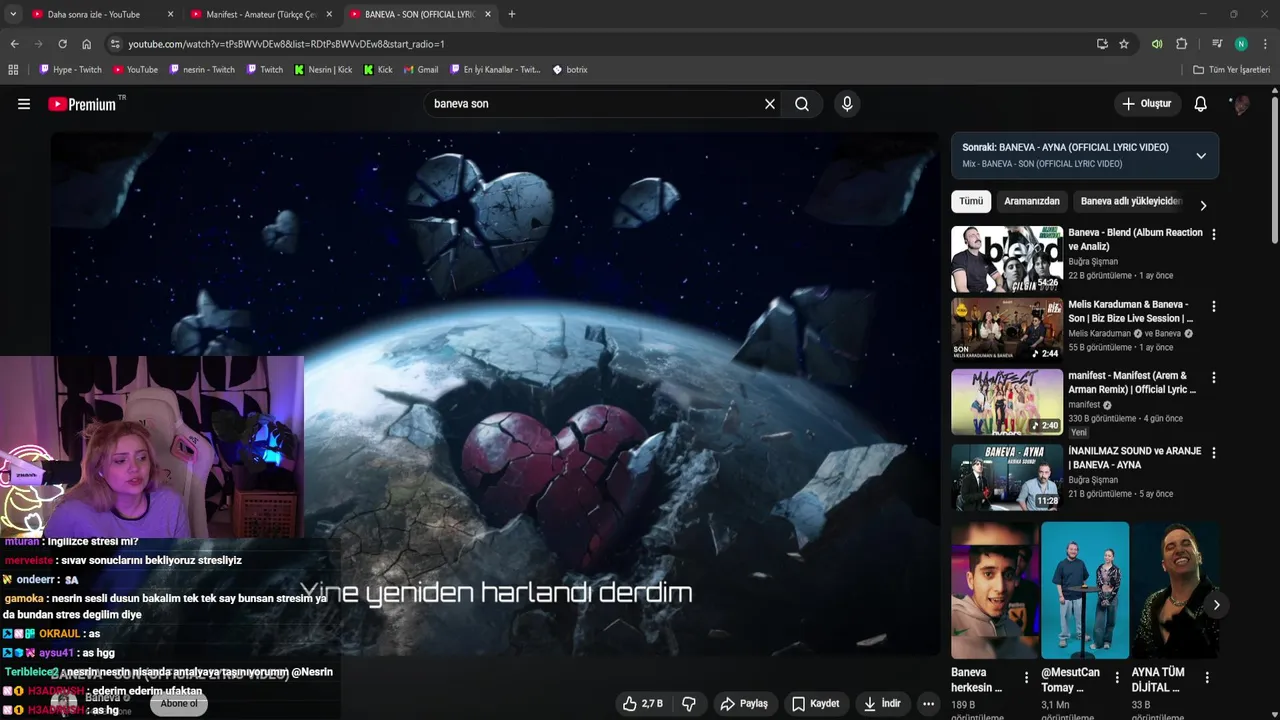This screenshot has height=720, width=1280.
Task: Select Baneva adlı yükleyiciden chip
Action: click(x=1131, y=202)
